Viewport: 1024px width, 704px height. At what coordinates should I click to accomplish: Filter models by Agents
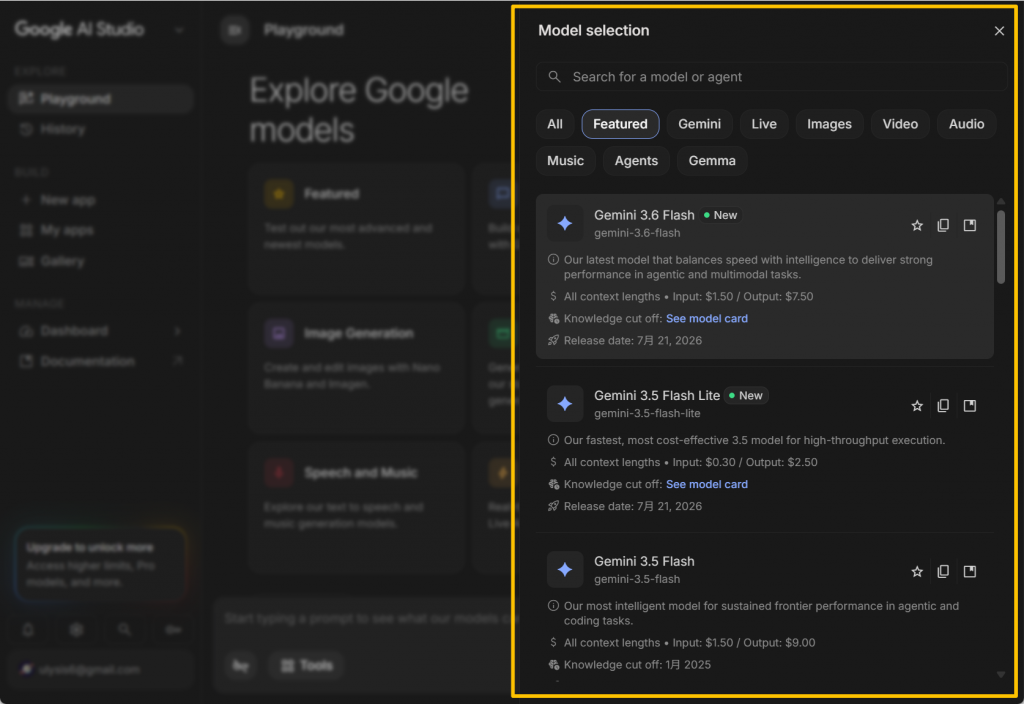(x=636, y=161)
